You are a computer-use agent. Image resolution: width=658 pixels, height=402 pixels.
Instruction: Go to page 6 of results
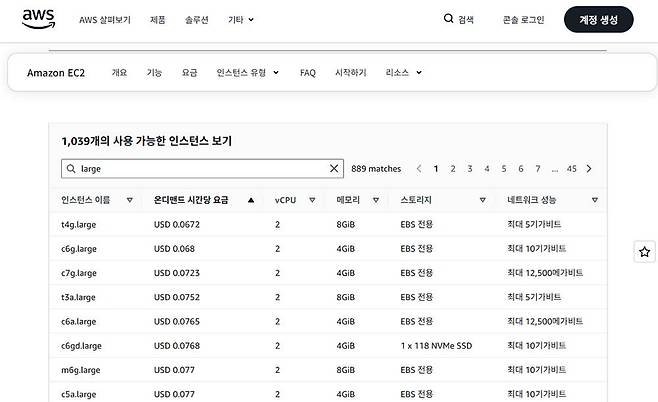521,169
